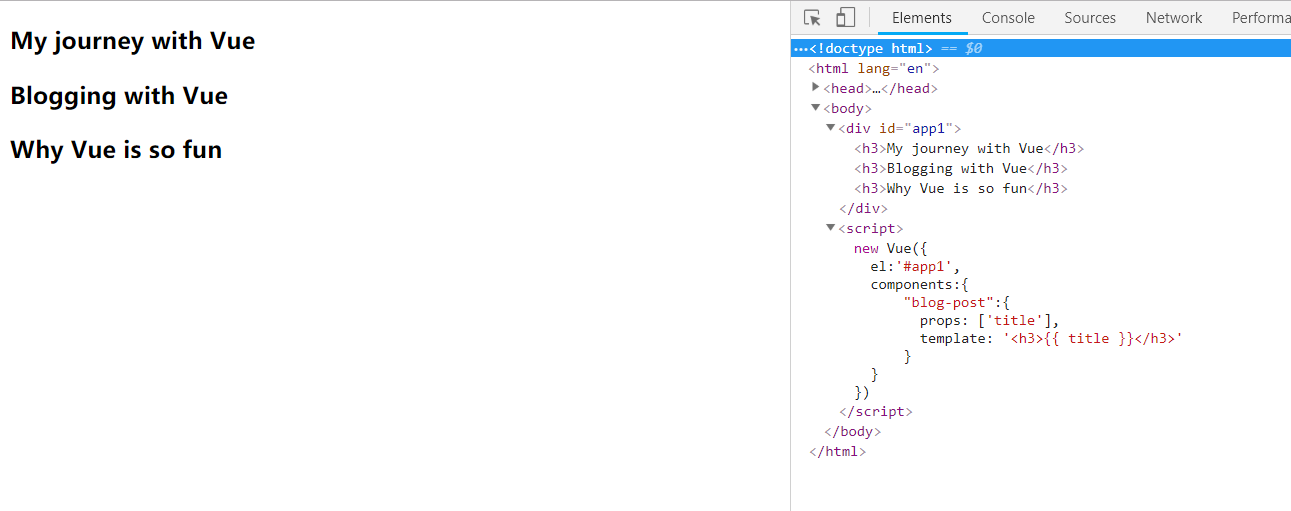Click the 'Why Vue is so fun' heading

(116, 150)
